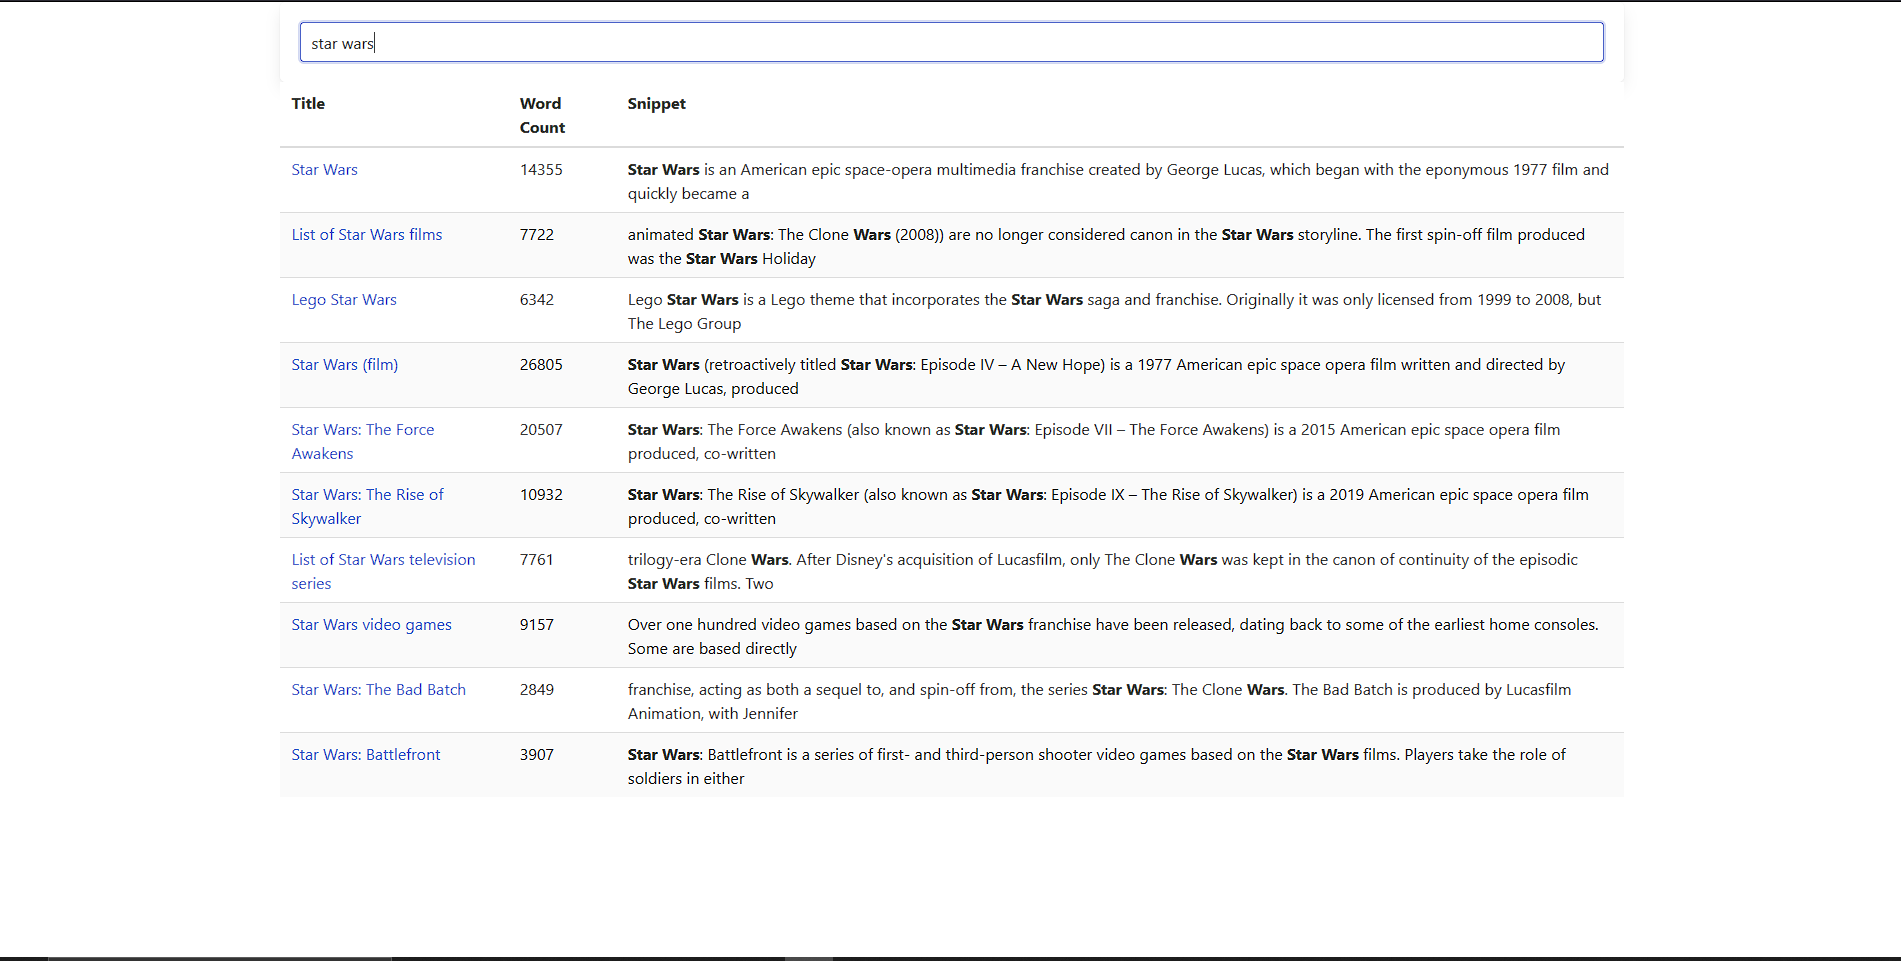
Task: Click the snippet starting 'animated Star Wars: The Clone Wars'
Action: pos(1106,247)
